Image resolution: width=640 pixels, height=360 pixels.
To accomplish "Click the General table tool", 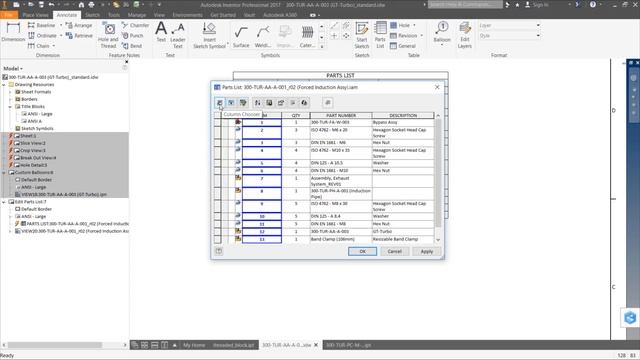I will pyautogui.click(x=403, y=46).
